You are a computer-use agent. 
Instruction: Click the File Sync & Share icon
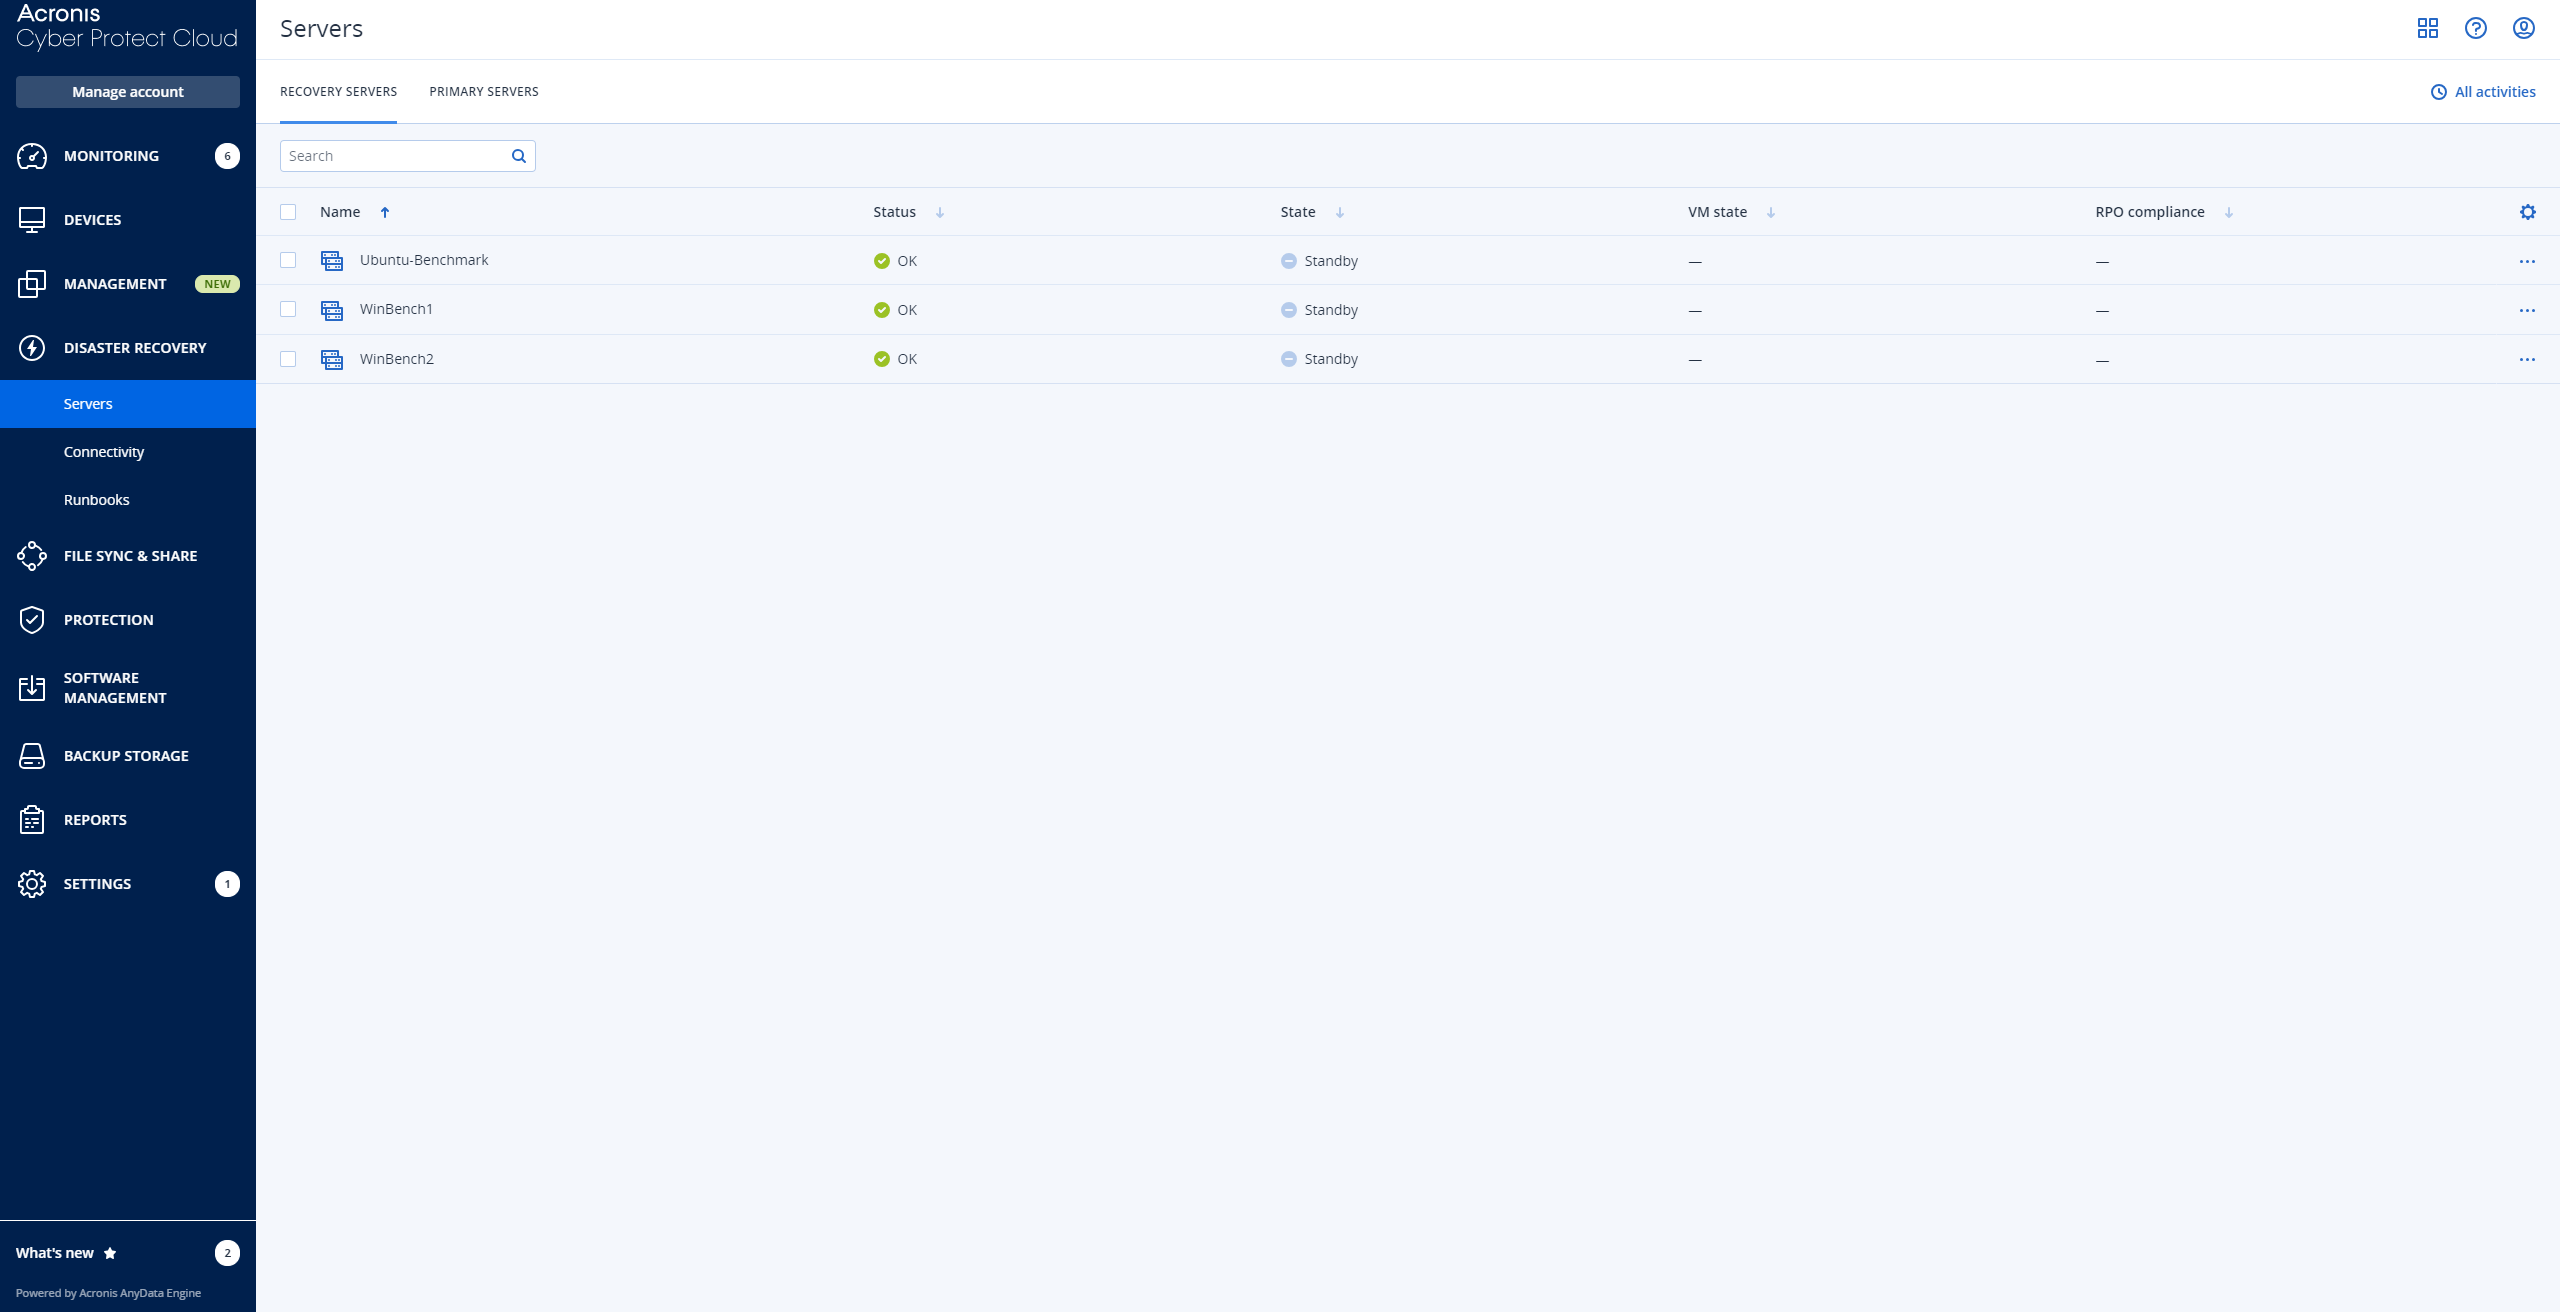coord(32,556)
